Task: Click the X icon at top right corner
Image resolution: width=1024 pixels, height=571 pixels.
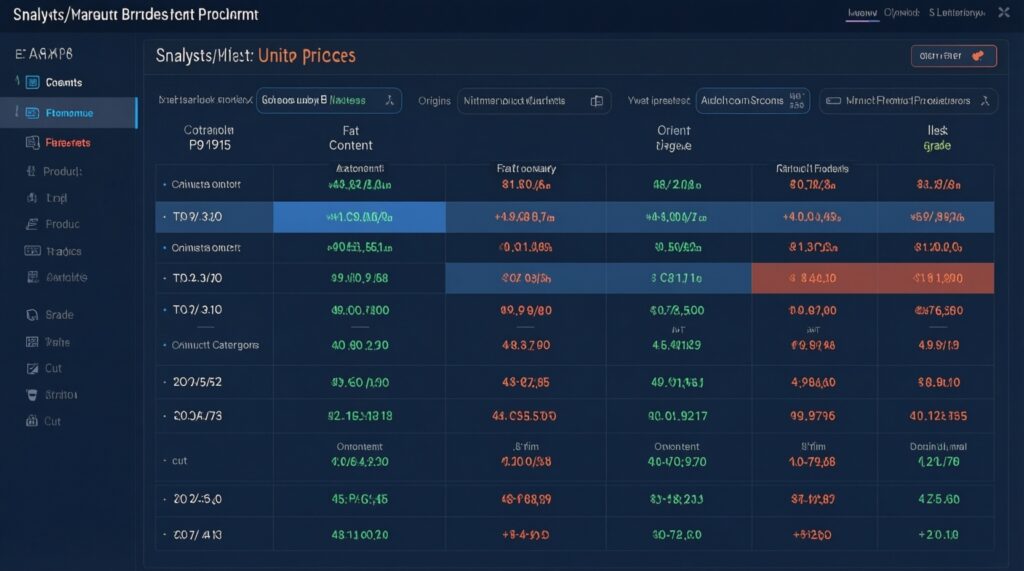Action: pyautogui.click(x=1003, y=13)
